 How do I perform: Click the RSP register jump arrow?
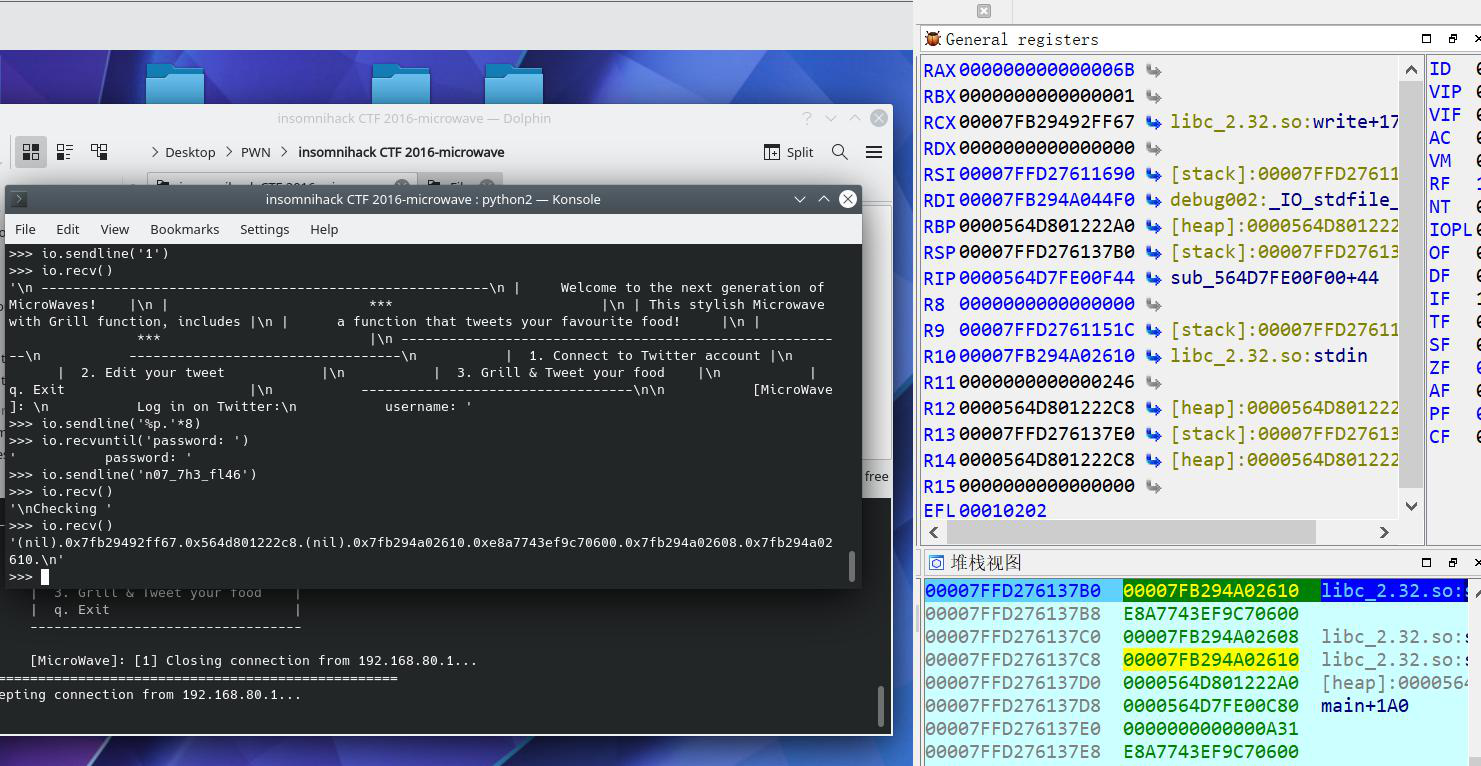[x=1153, y=253]
